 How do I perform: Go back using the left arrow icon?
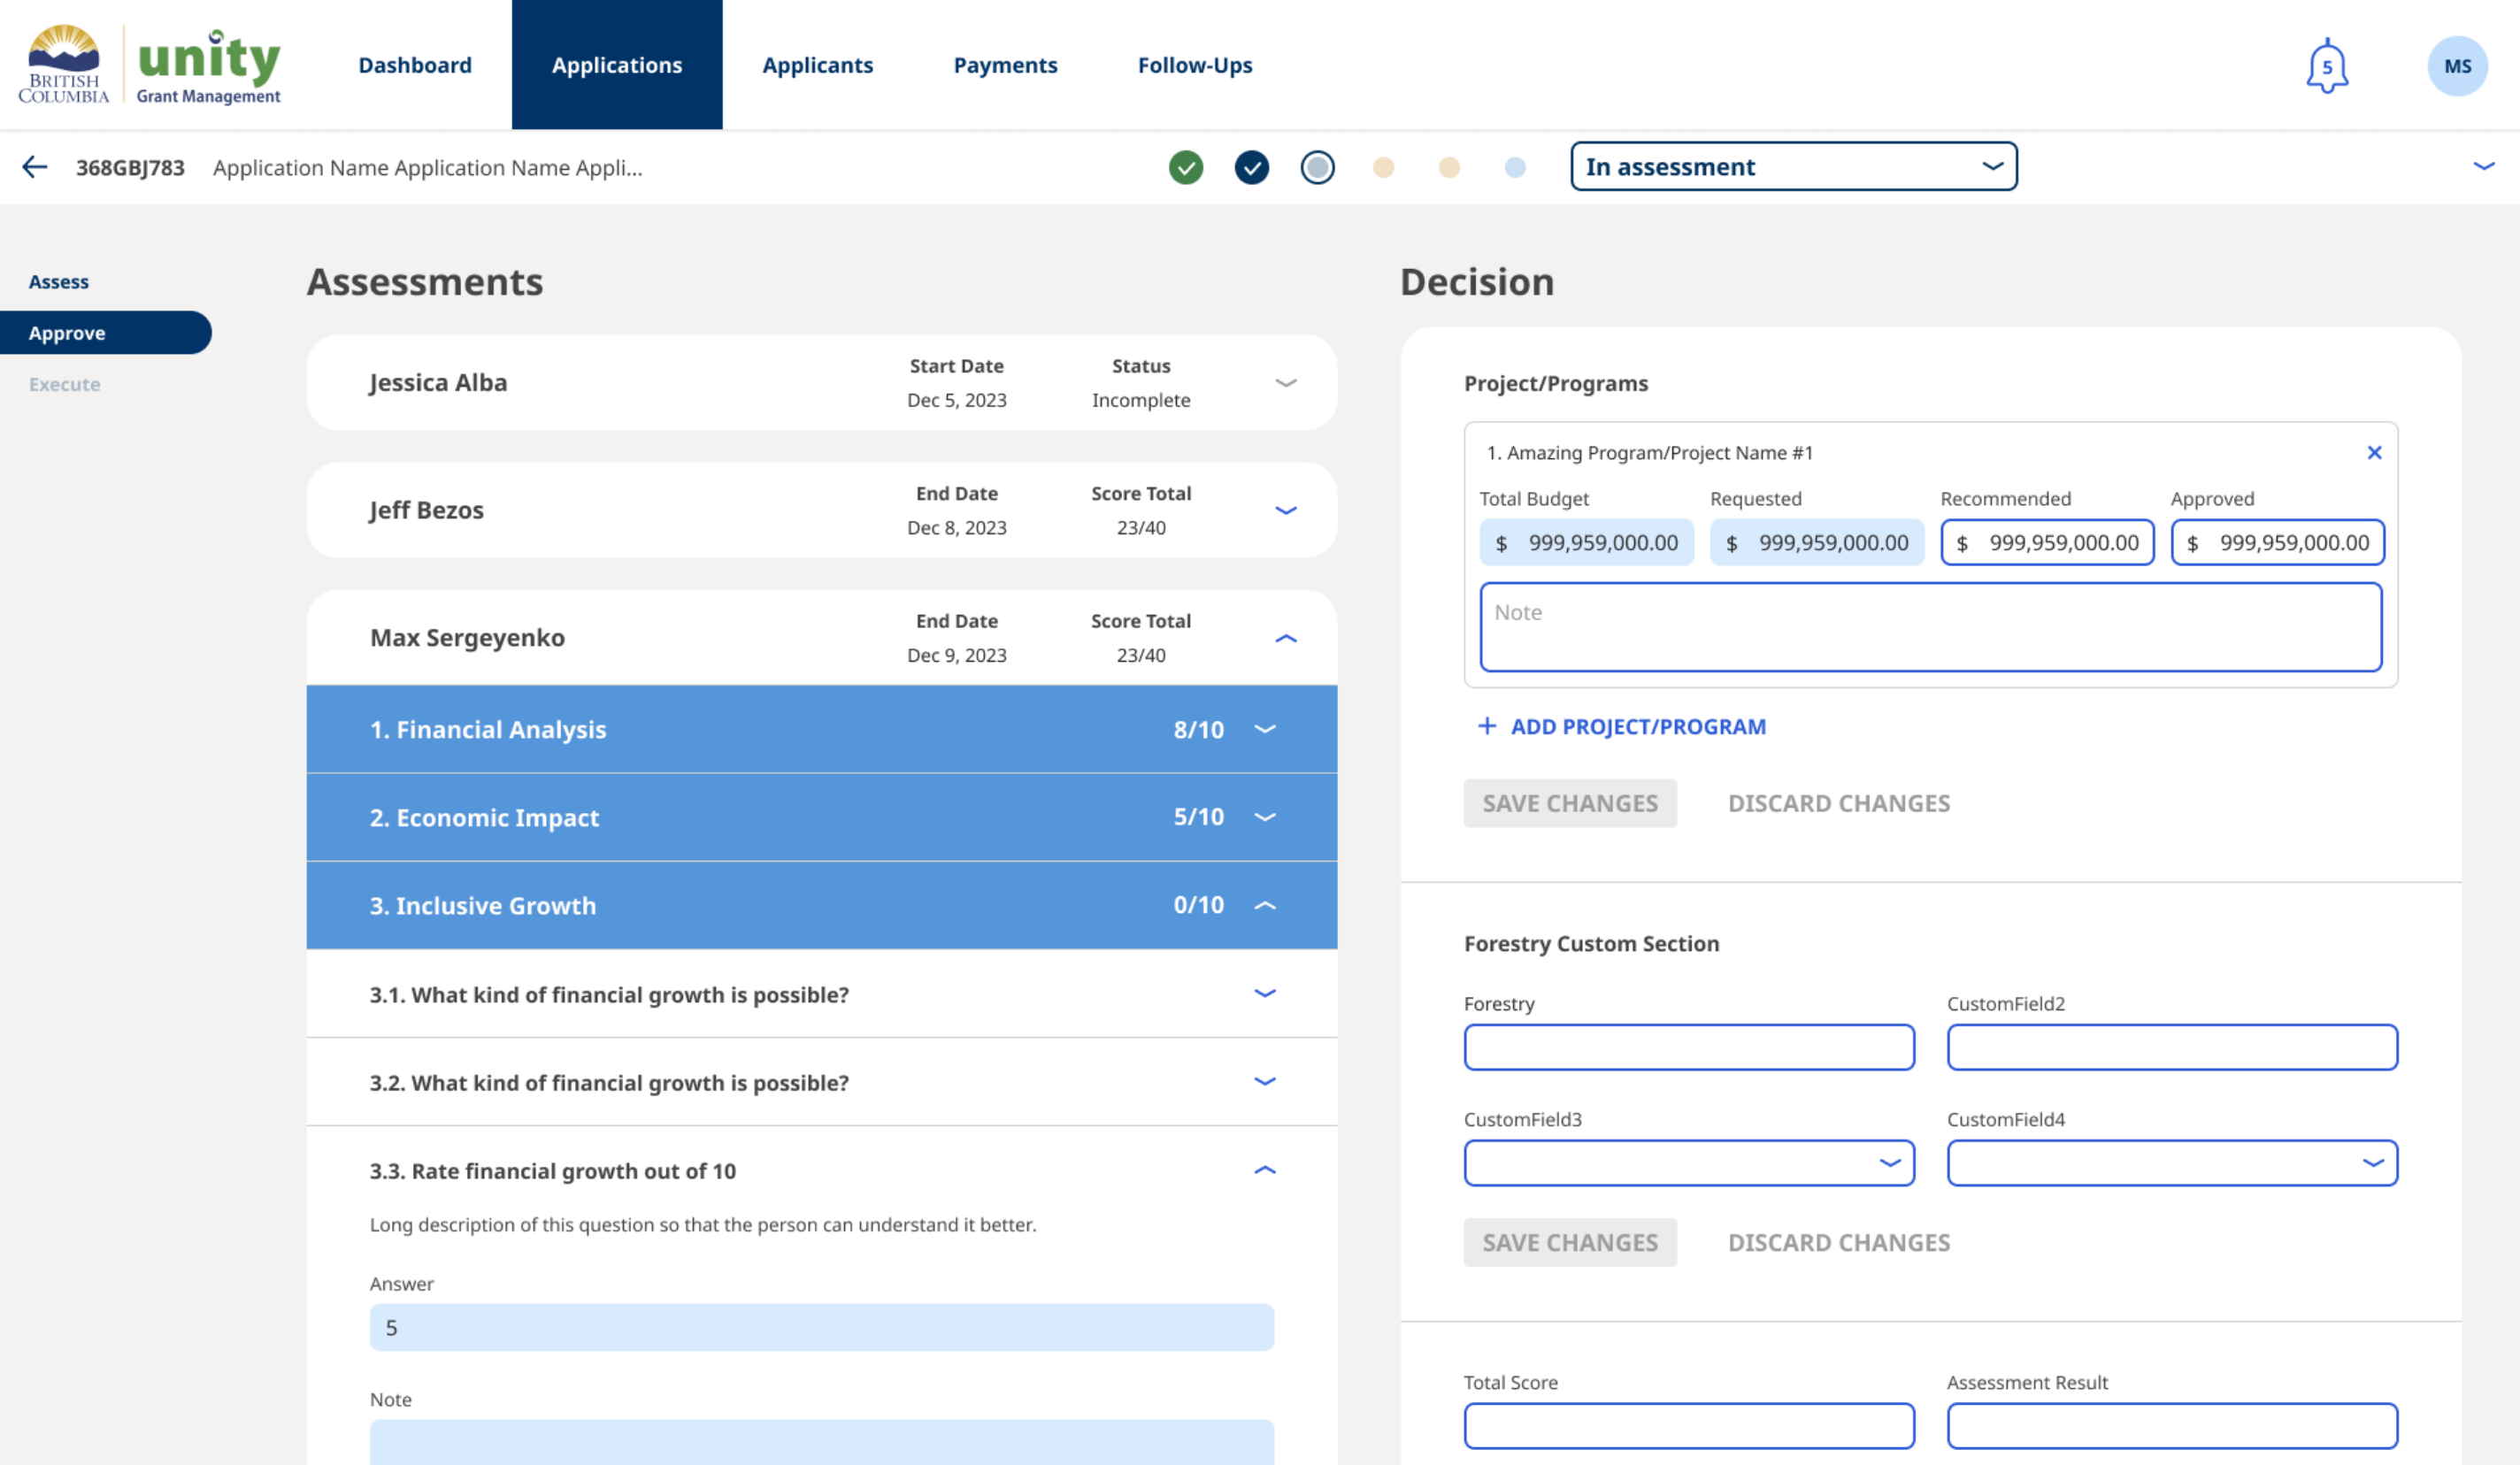[x=35, y=167]
